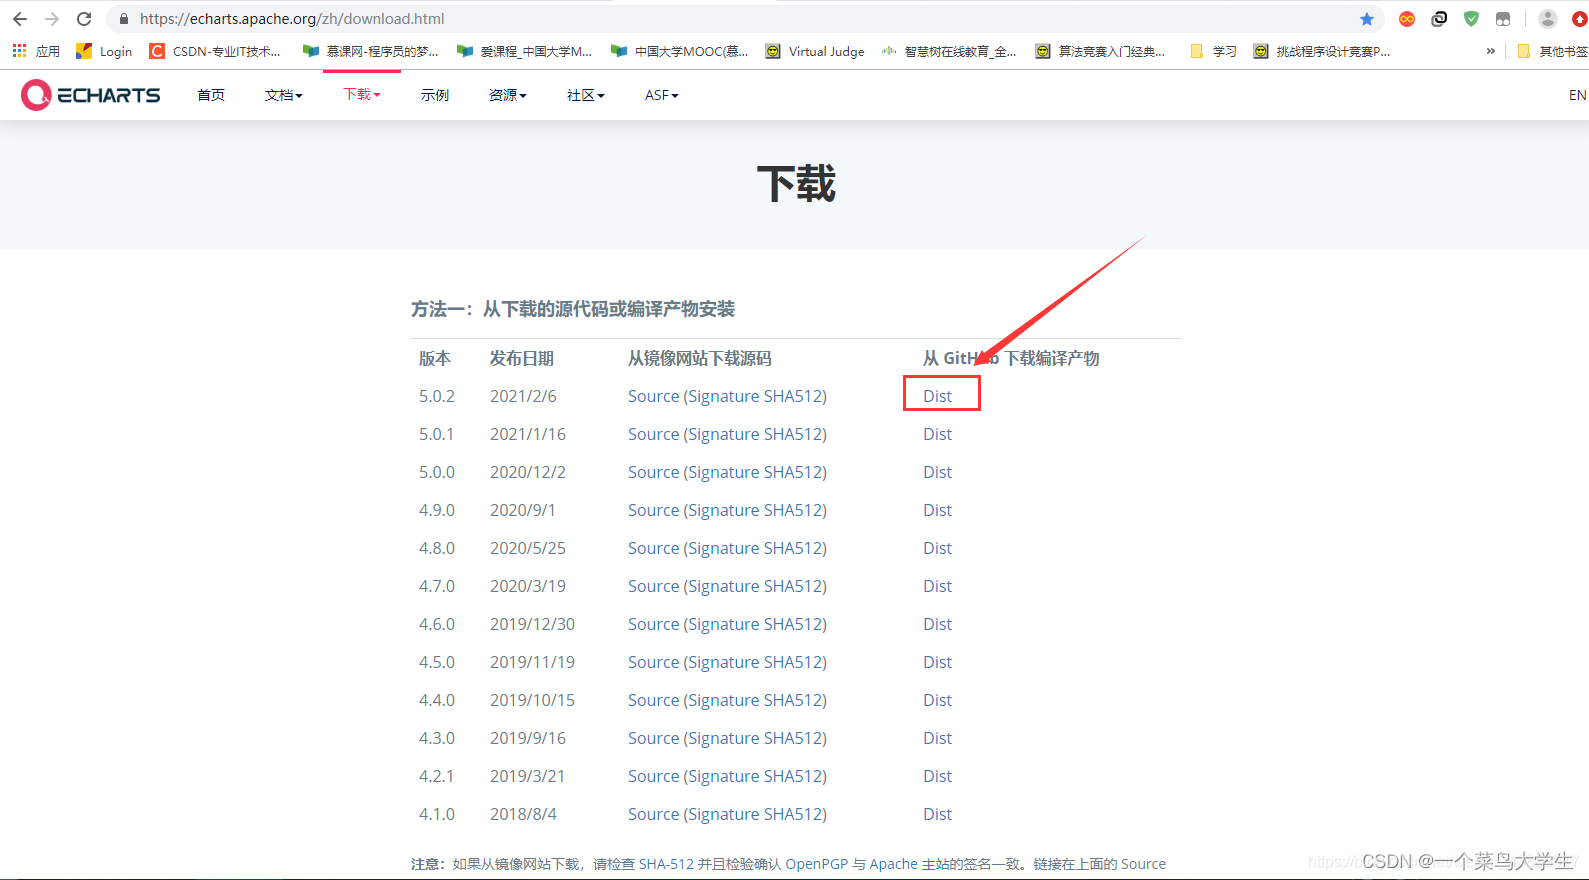Screen dimensions: 1589x880
Task: Click the padlock icon in the address bar
Action: [124, 19]
